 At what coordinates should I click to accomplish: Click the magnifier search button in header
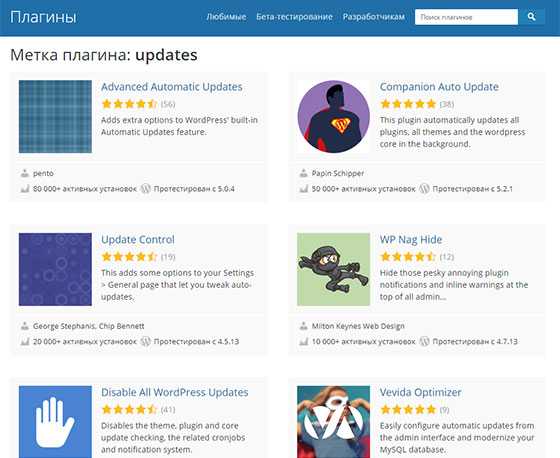(531, 17)
